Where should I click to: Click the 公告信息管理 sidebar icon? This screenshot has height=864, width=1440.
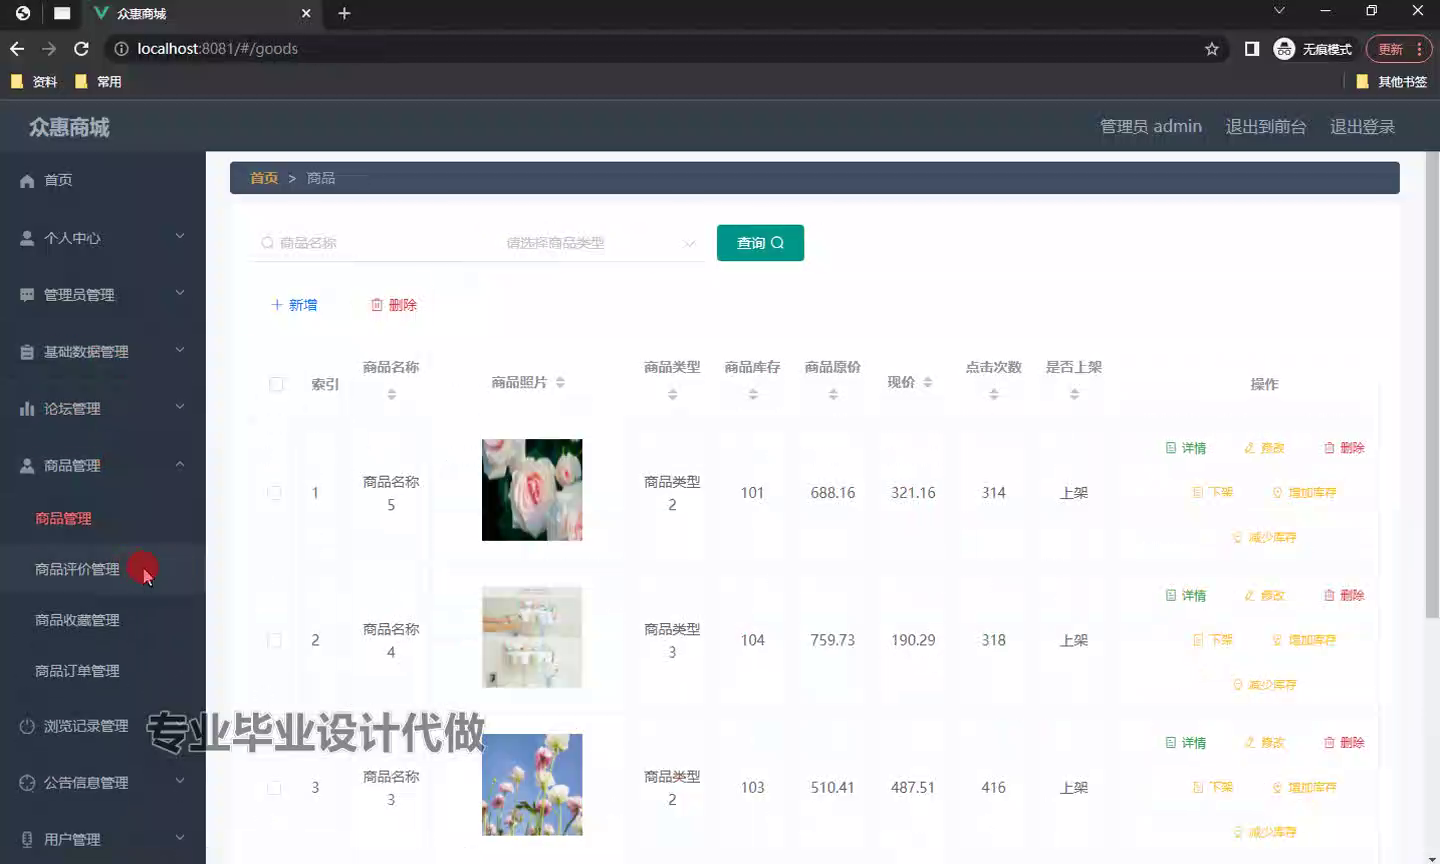click(27, 783)
